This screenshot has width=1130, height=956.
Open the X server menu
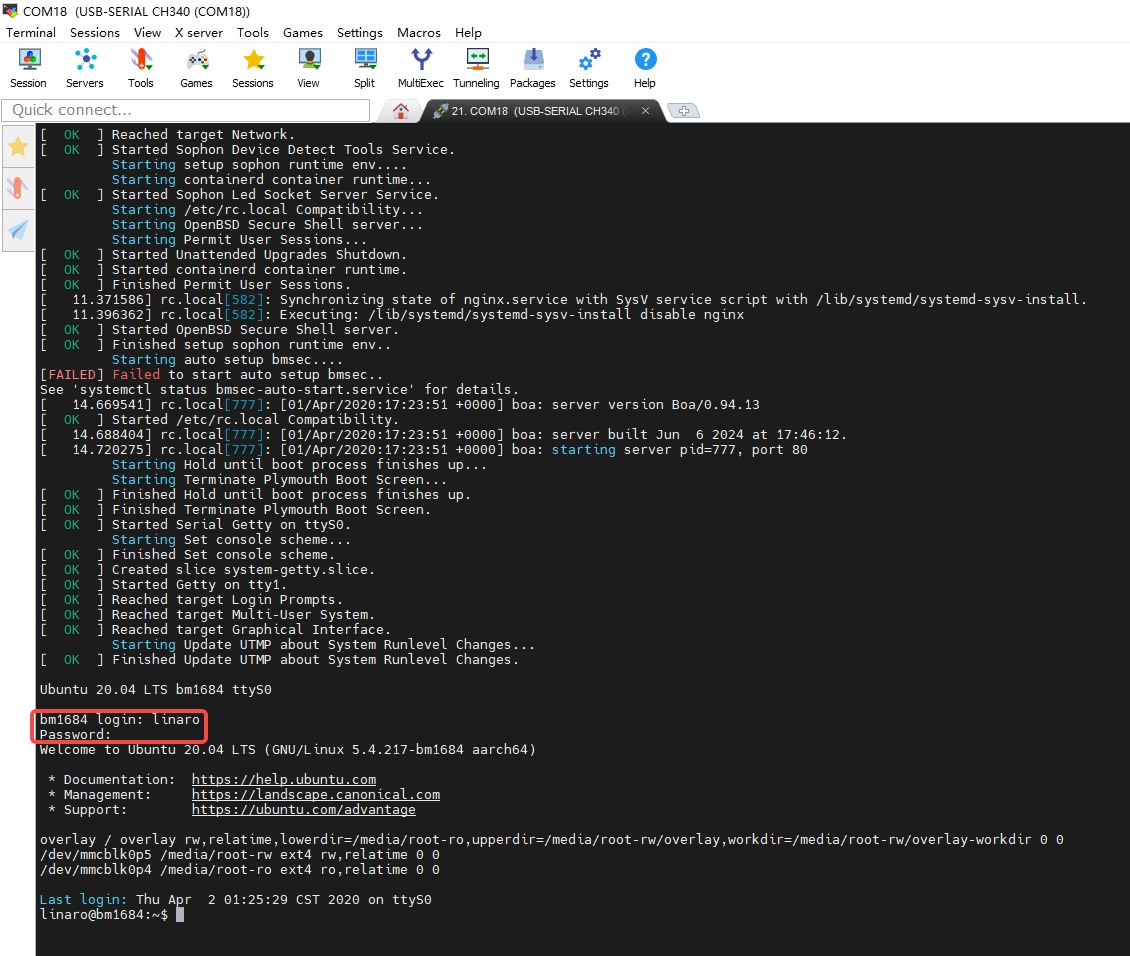coord(199,32)
